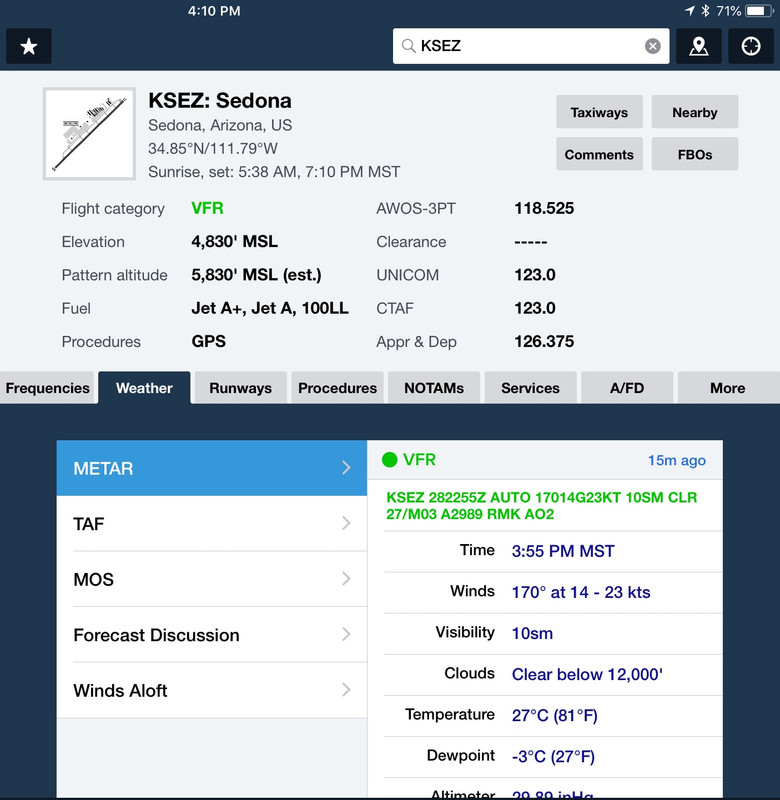This screenshot has height=800, width=780.
Task: Open the A/FD tab
Action: click(626, 388)
